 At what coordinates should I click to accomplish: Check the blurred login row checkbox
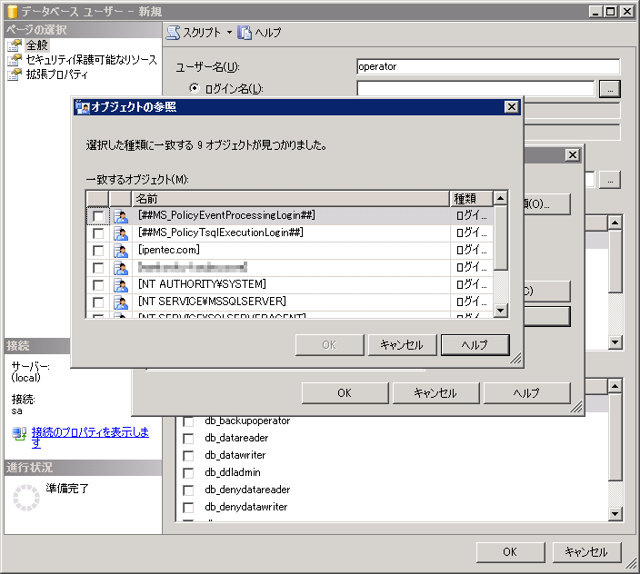pos(98,268)
